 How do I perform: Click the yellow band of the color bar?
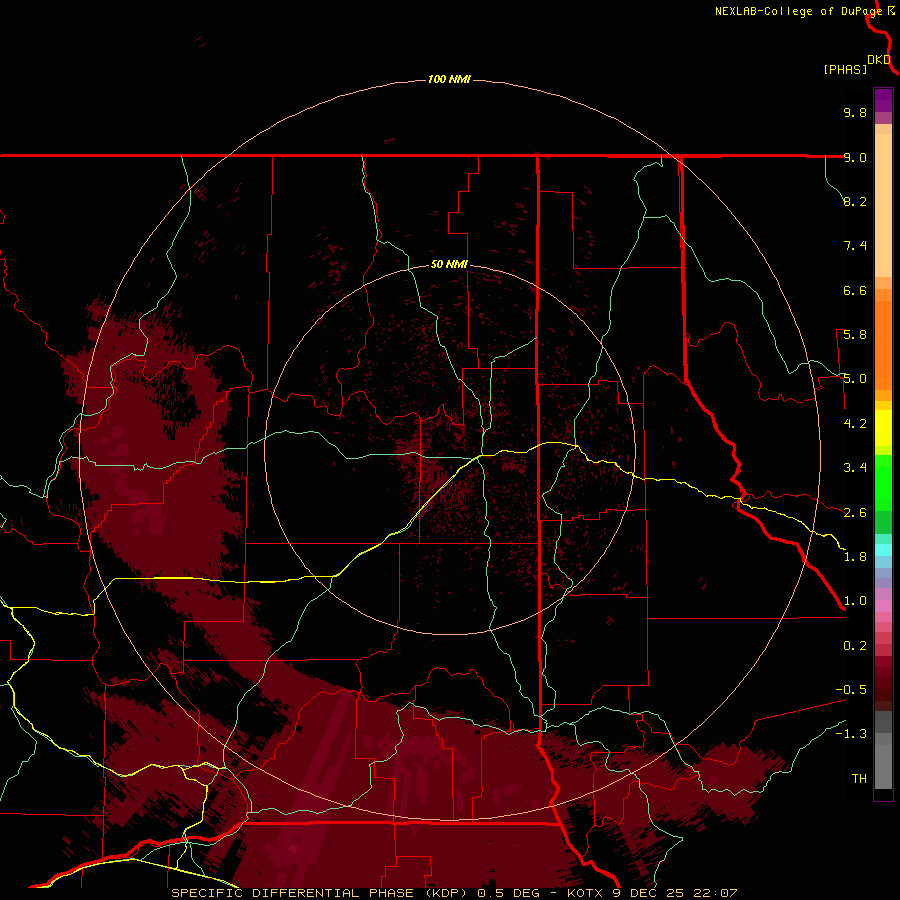[883, 428]
